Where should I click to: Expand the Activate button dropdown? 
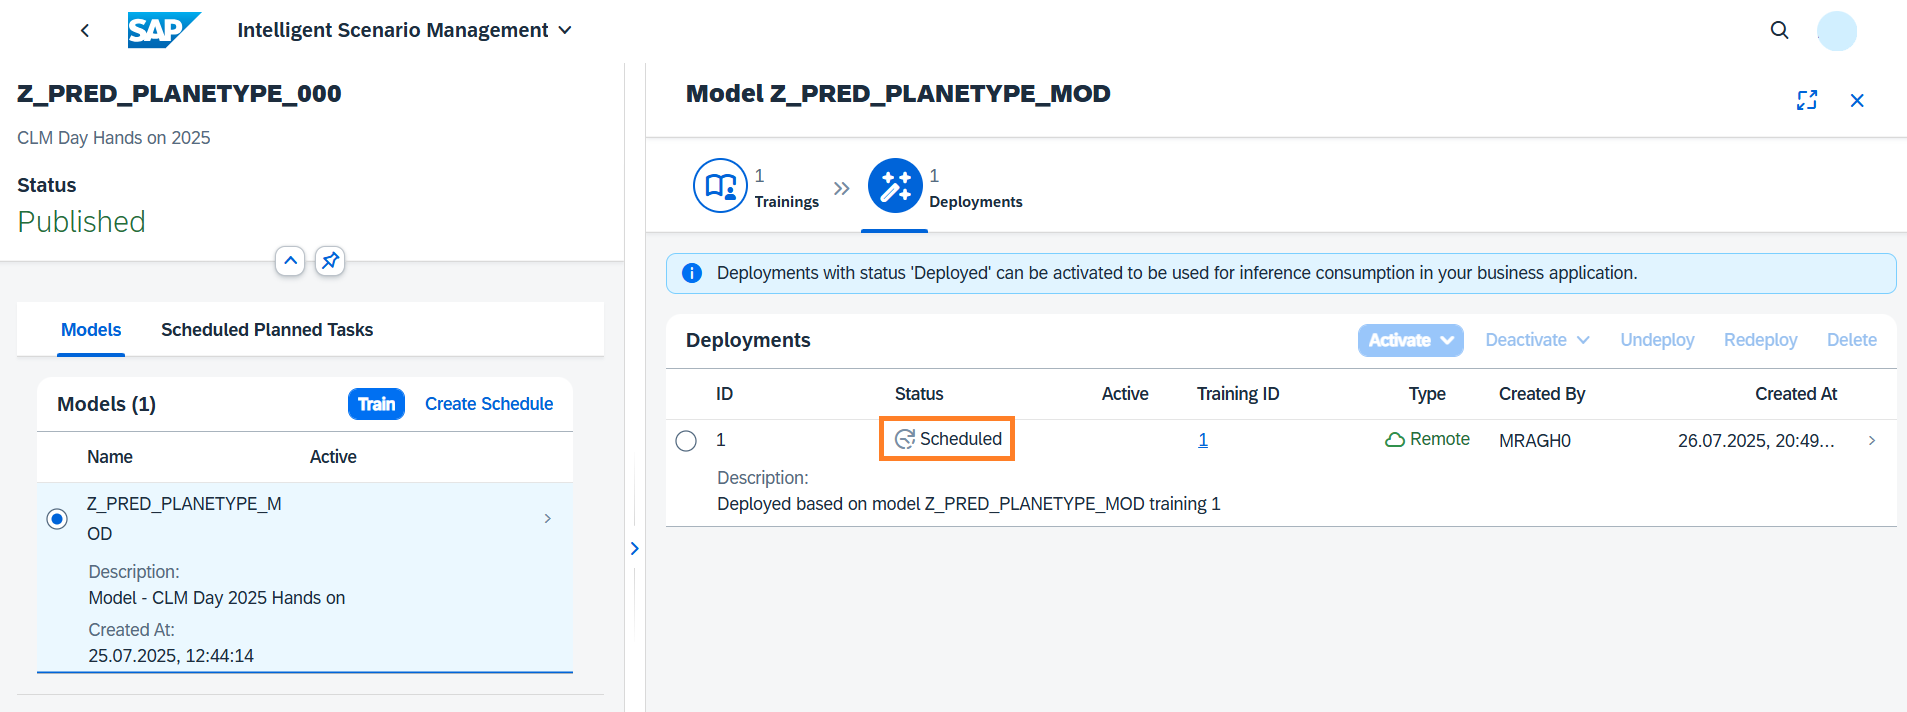1446,340
